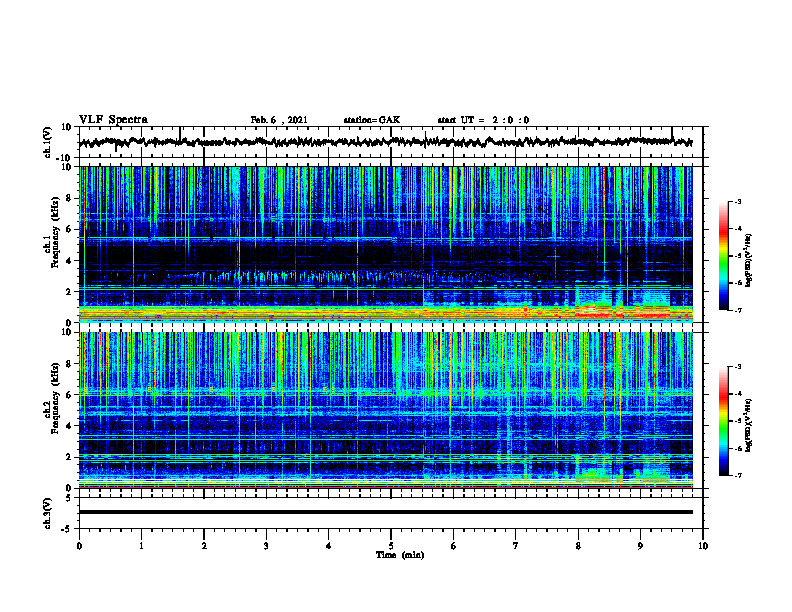Click the "ch.3(V)" axis label
792x612 pixels.
pyautogui.click(x=48, y=513)
